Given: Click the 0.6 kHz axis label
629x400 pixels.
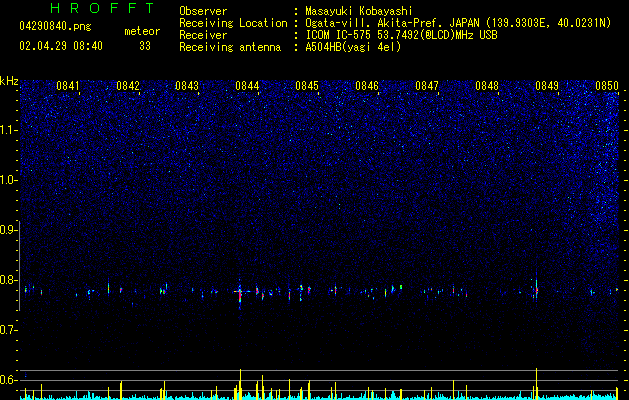Looking at the screenshot, I should pyautogui.click(x=8, y=380).
